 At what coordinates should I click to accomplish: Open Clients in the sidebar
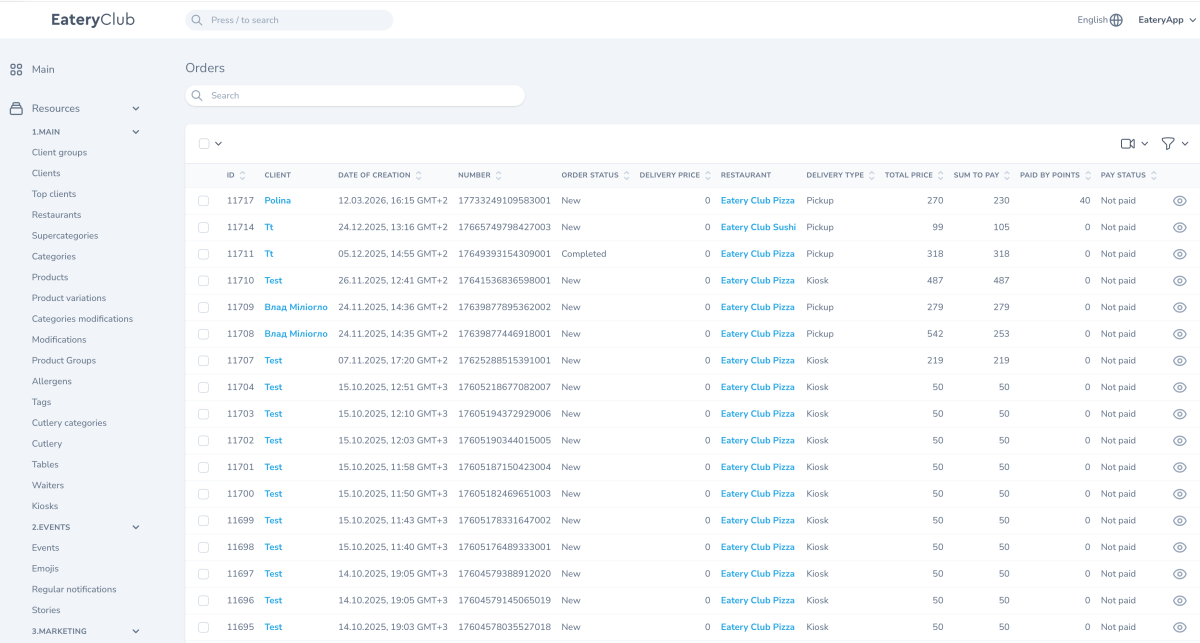pyautogui.click(x=46, y=174)
